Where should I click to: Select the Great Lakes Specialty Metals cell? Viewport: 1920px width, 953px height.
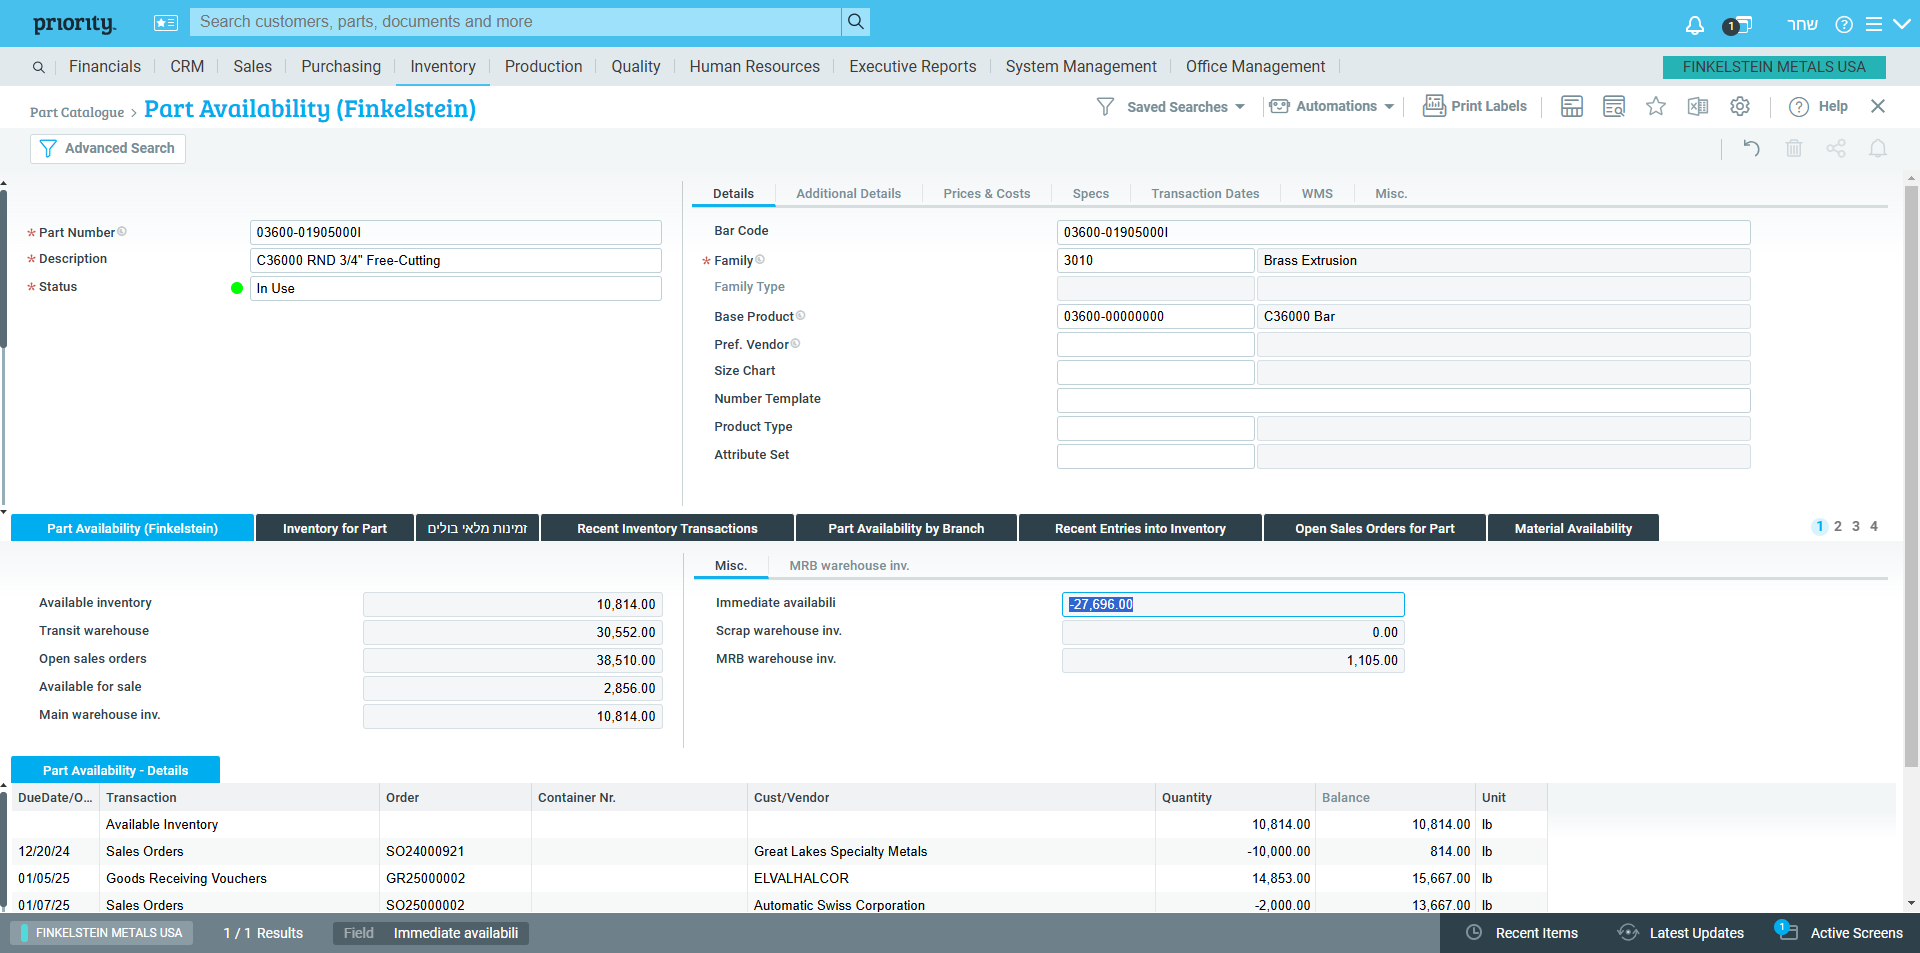tap(951, 851)
